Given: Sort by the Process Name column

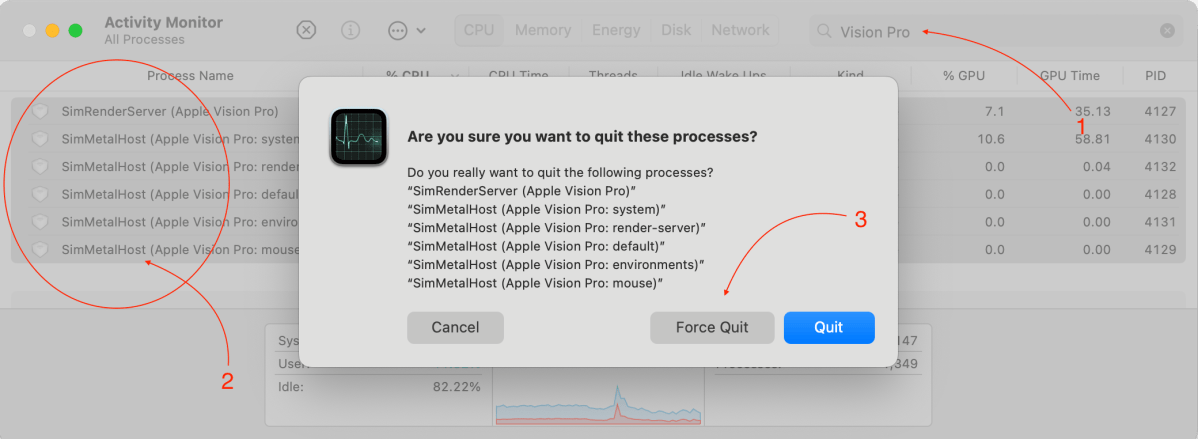Looking at the screenshot, I should coord(190,76).
